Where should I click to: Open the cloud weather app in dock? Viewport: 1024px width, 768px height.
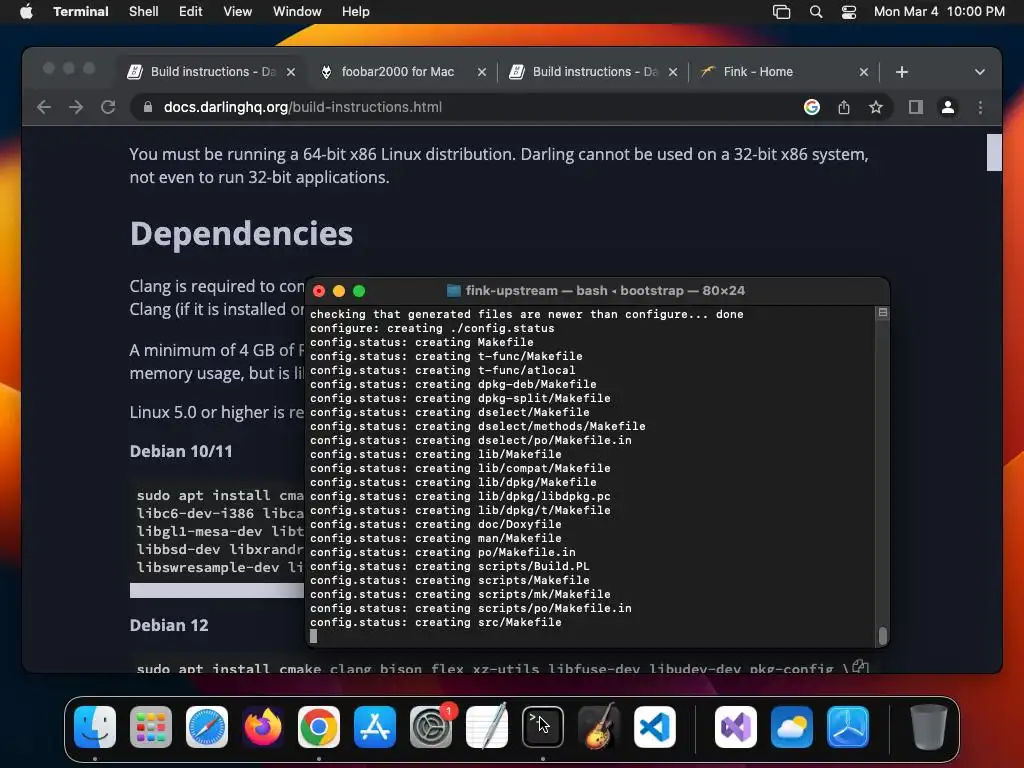pyautogui.click(x=792, y=726)
